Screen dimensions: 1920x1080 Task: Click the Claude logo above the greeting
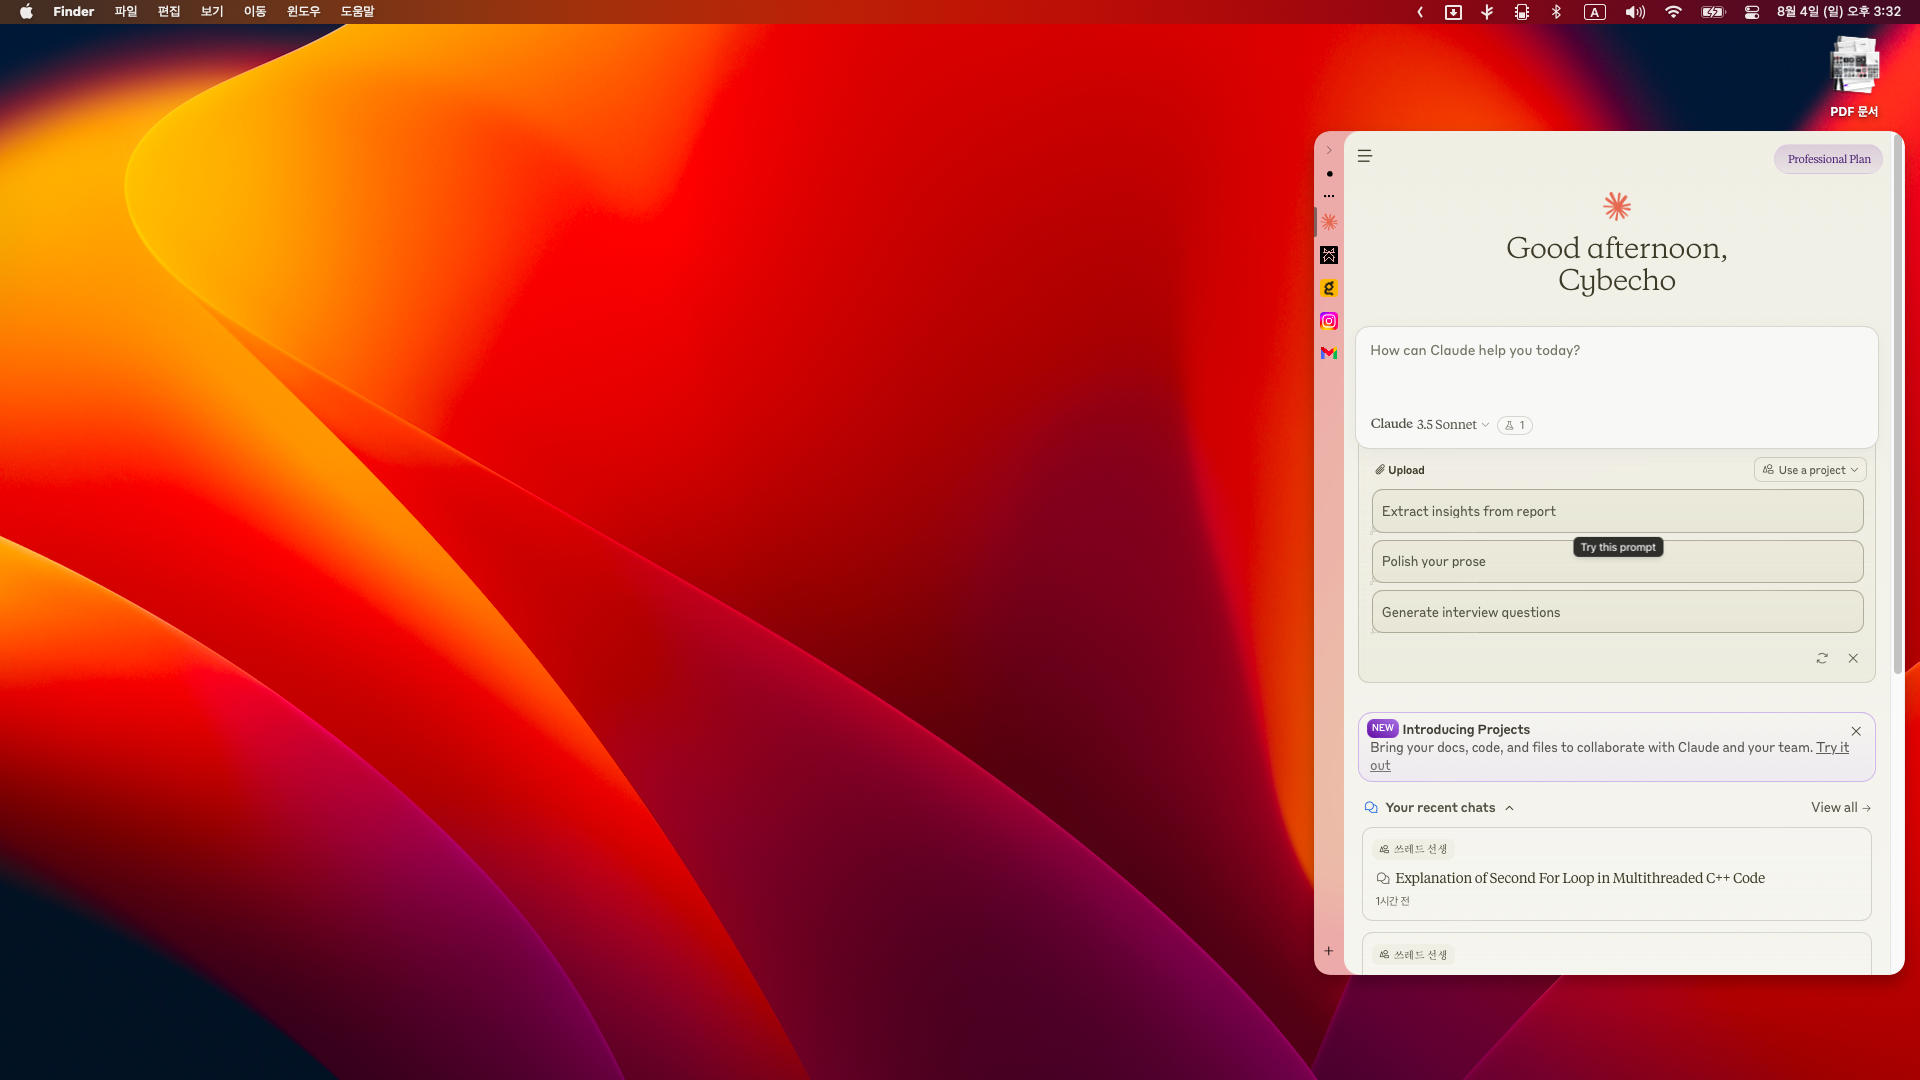[1617, 206]
